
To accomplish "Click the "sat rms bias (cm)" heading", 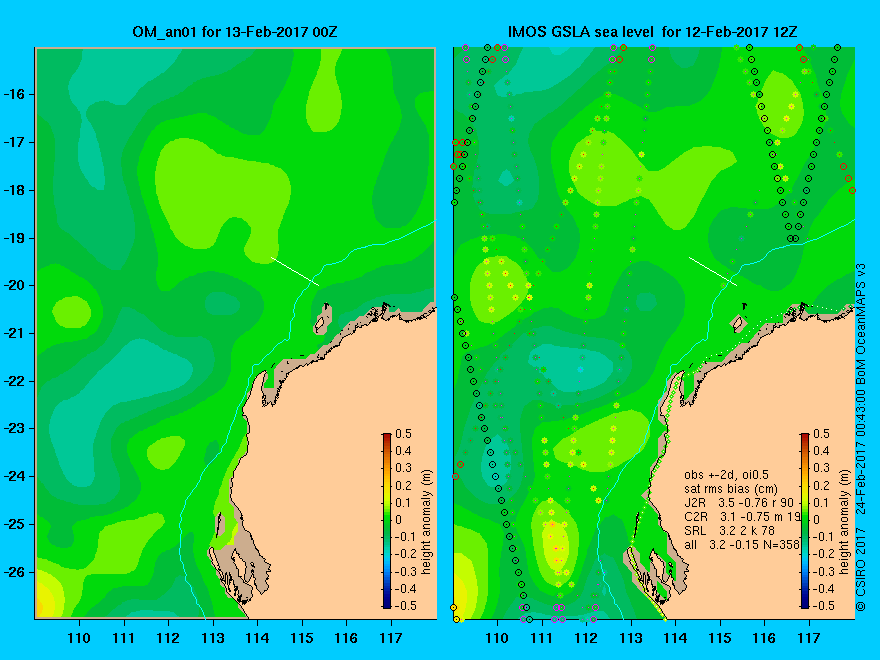I will click(731, 489).
